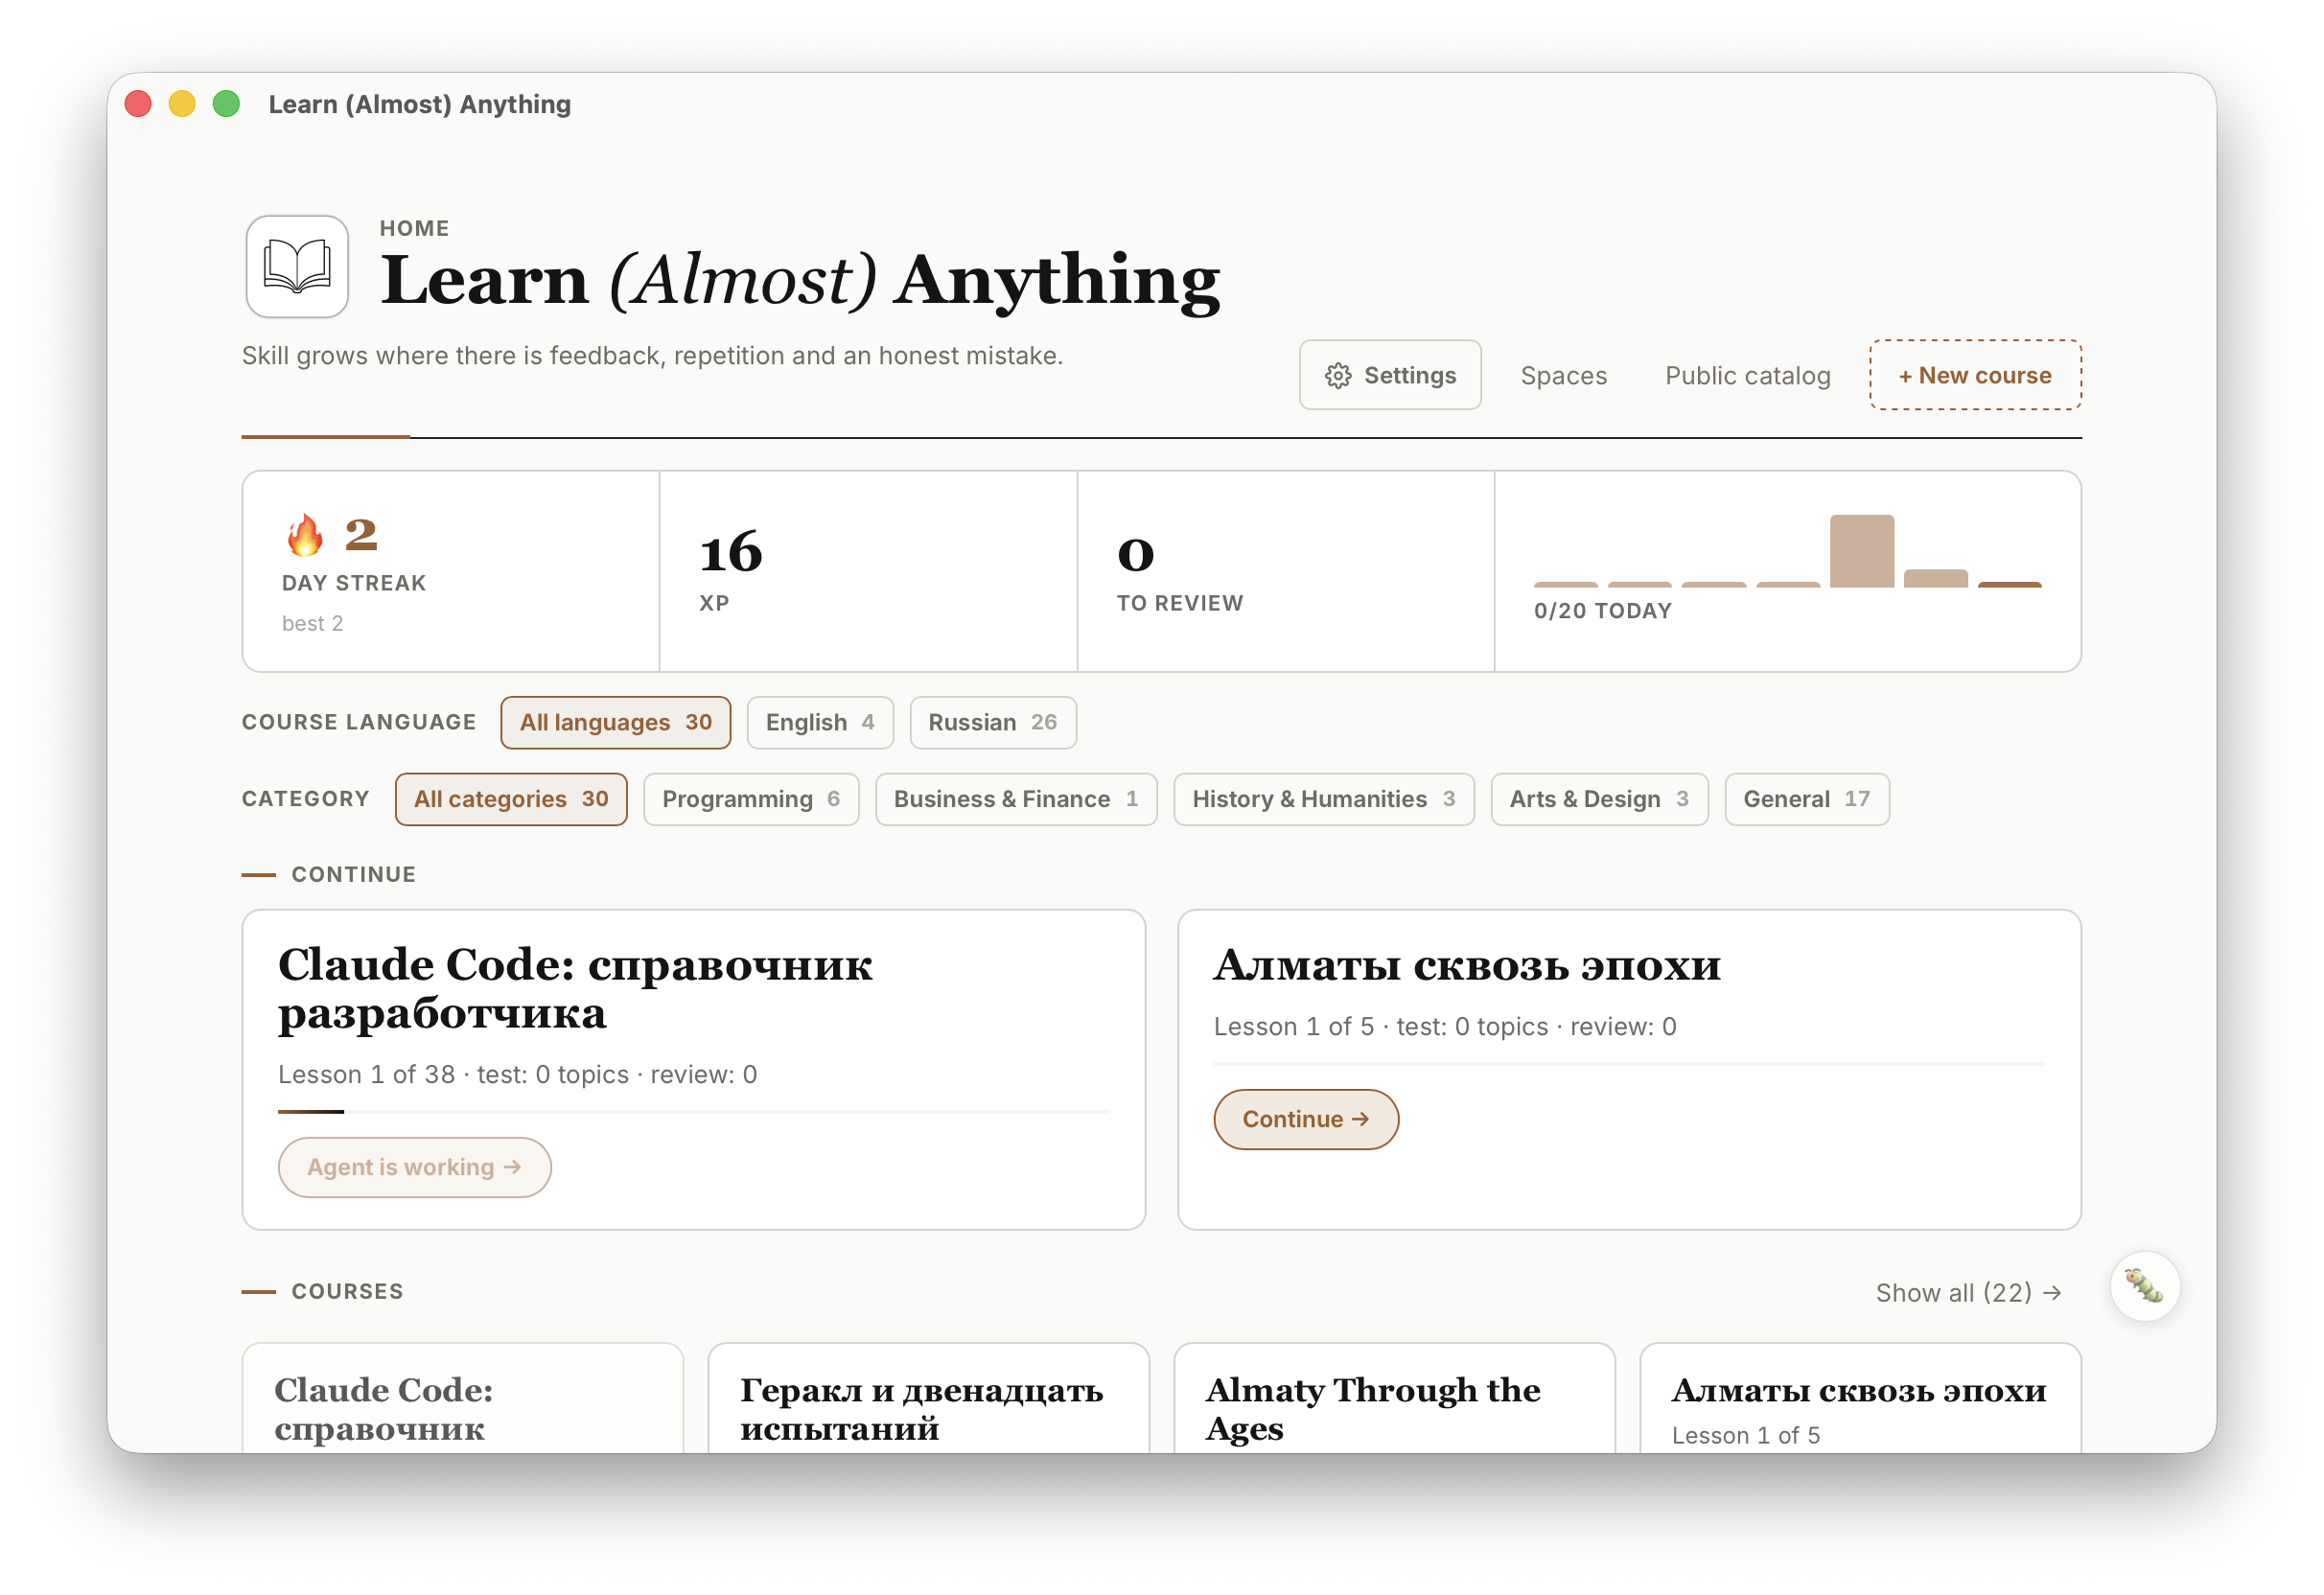Select the All languages filter
Viewport: 2324px width, 1595px height.
(x=616, y=722)
